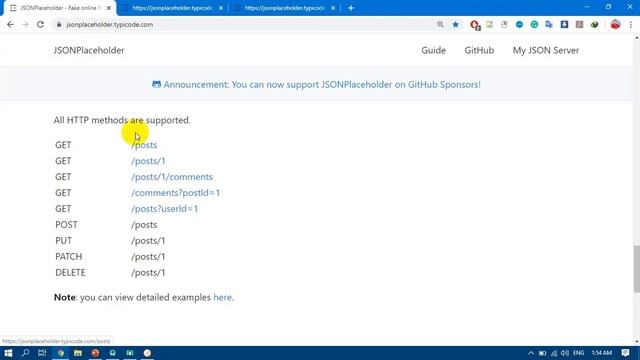Click the DELETE method label

70,272
